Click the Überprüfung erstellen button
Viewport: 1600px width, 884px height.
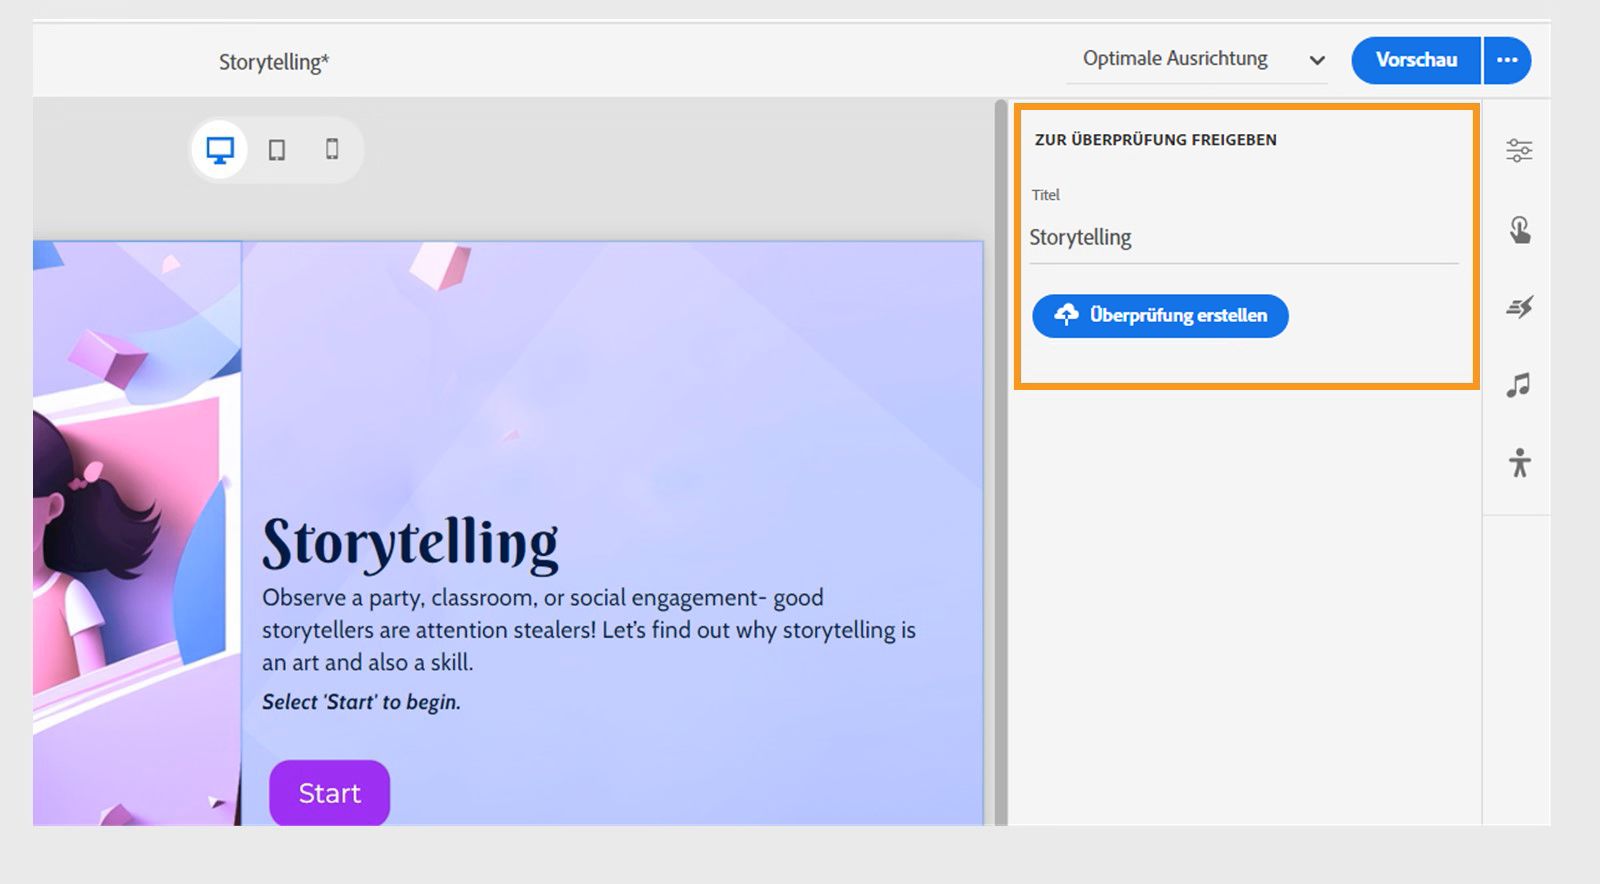tap(1160, 316)
